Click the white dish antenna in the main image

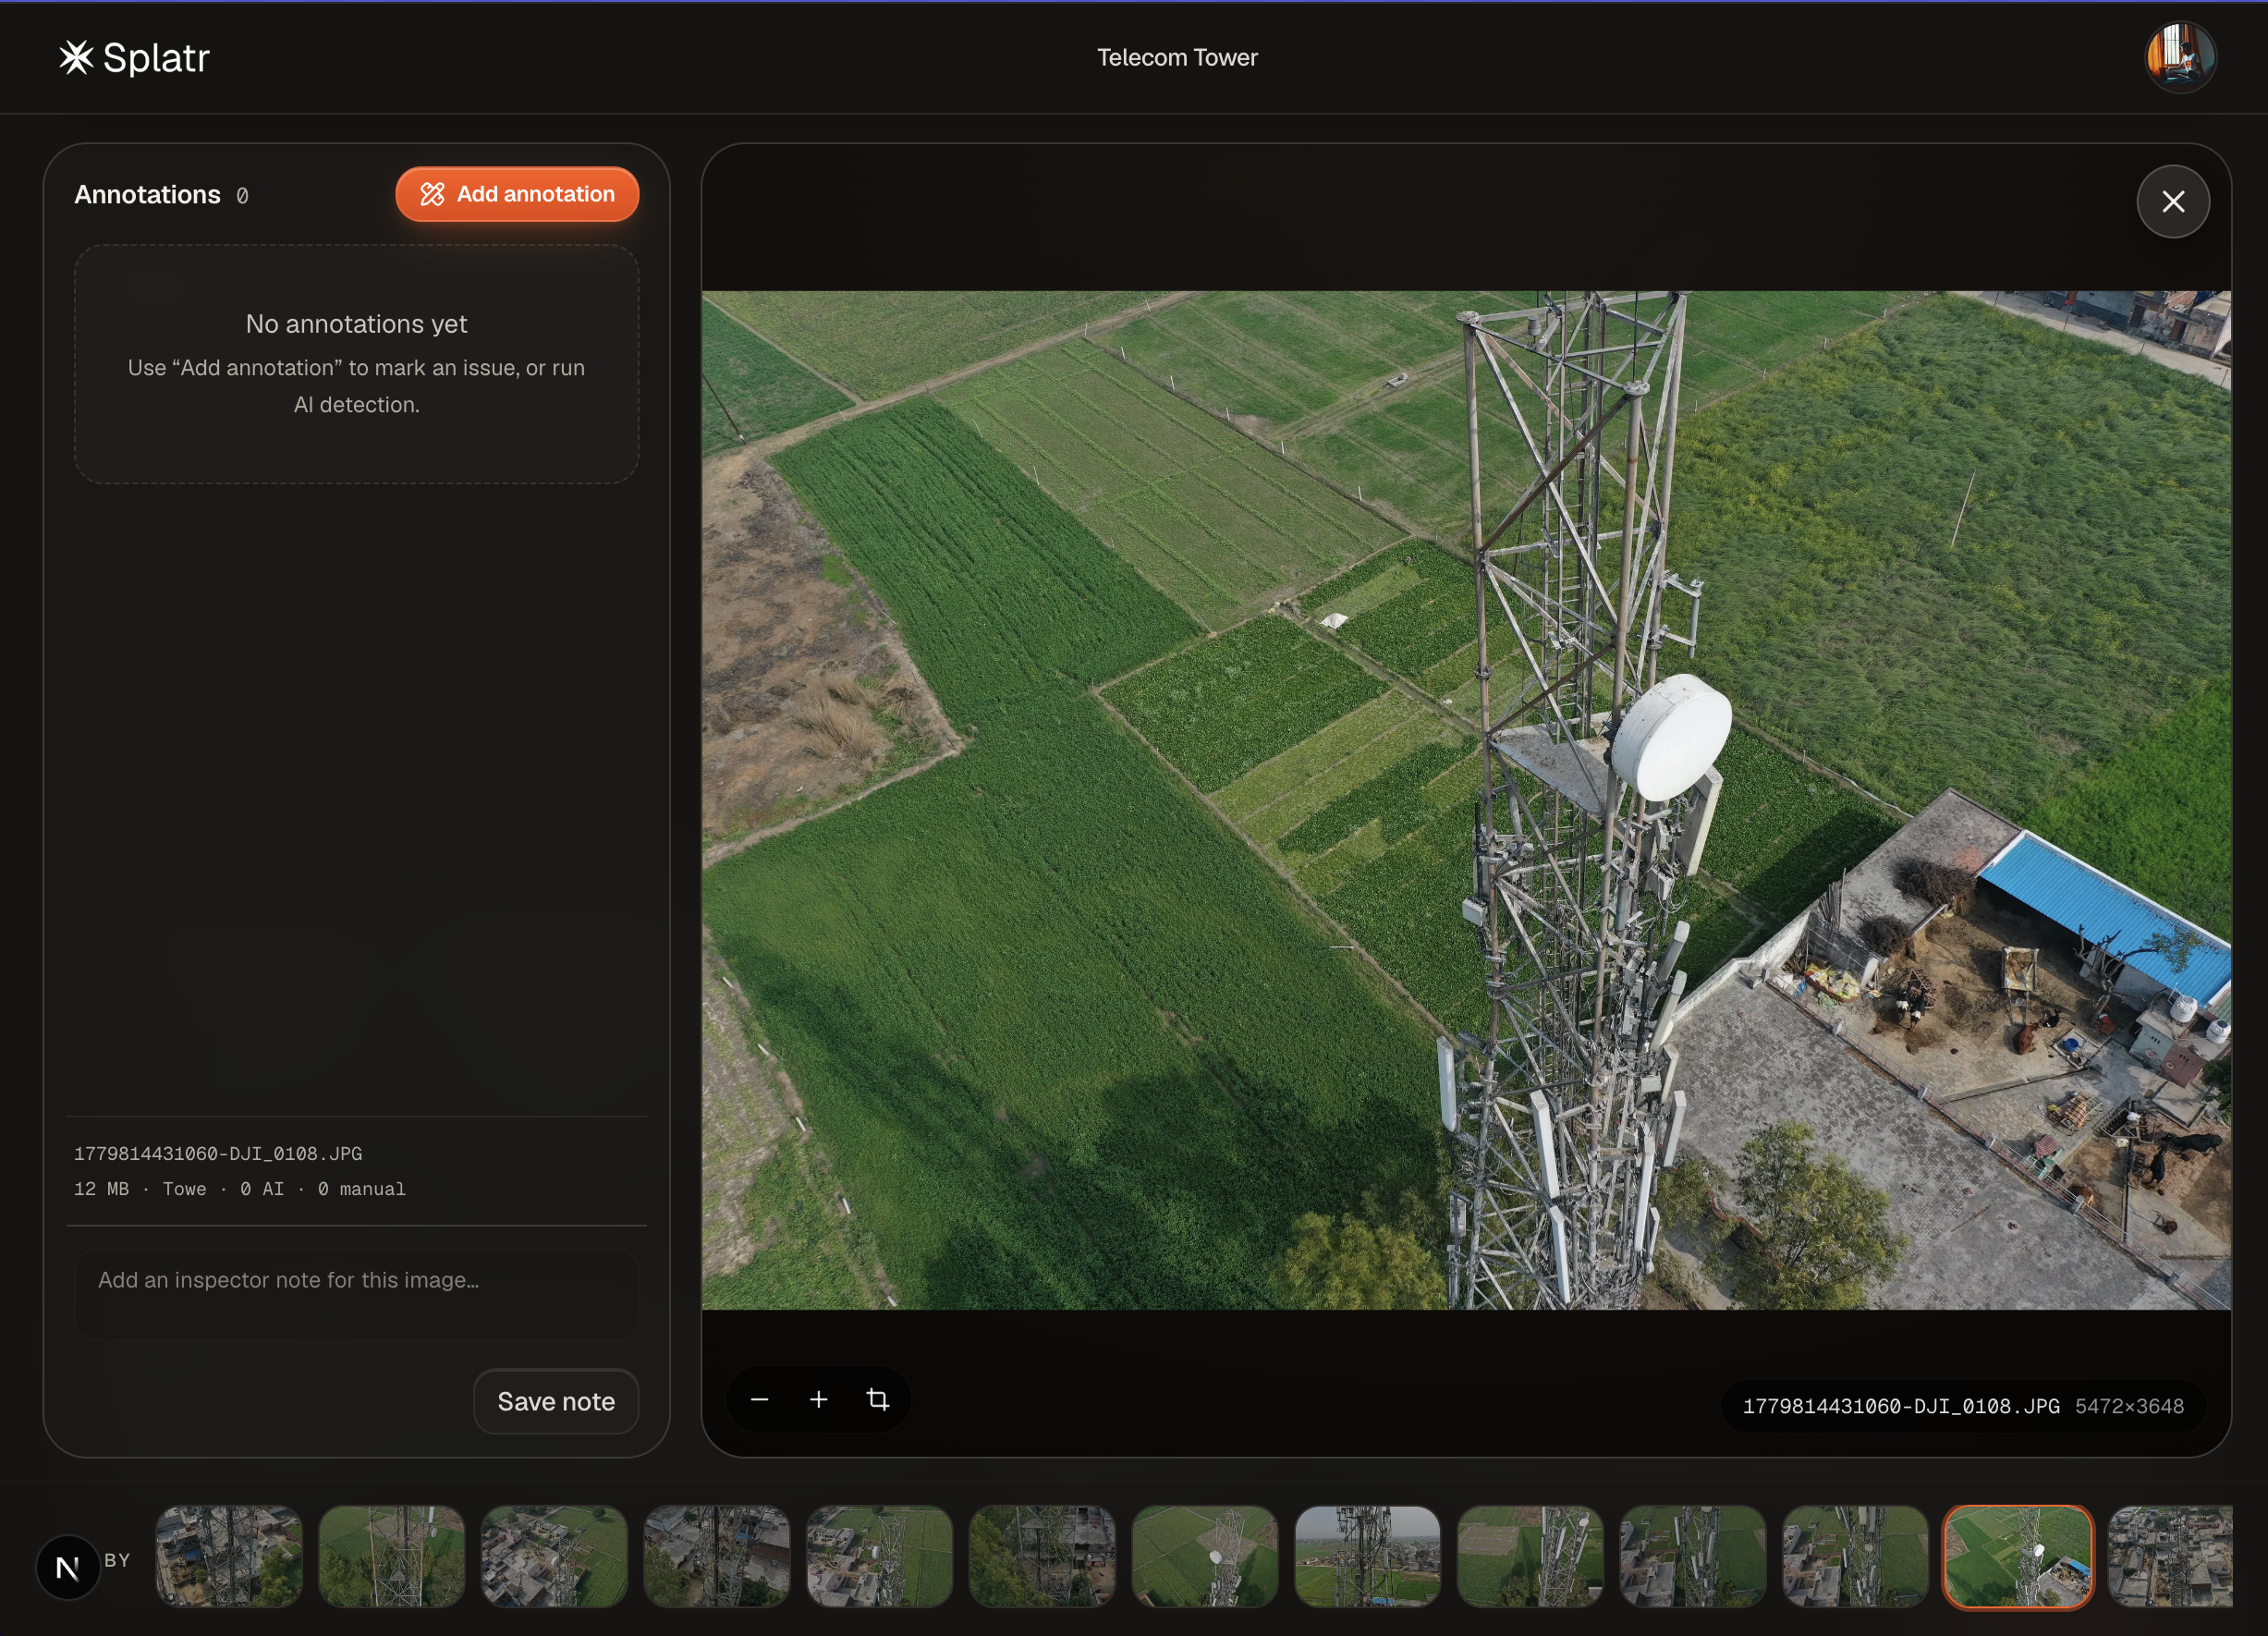pos(1671,737)
